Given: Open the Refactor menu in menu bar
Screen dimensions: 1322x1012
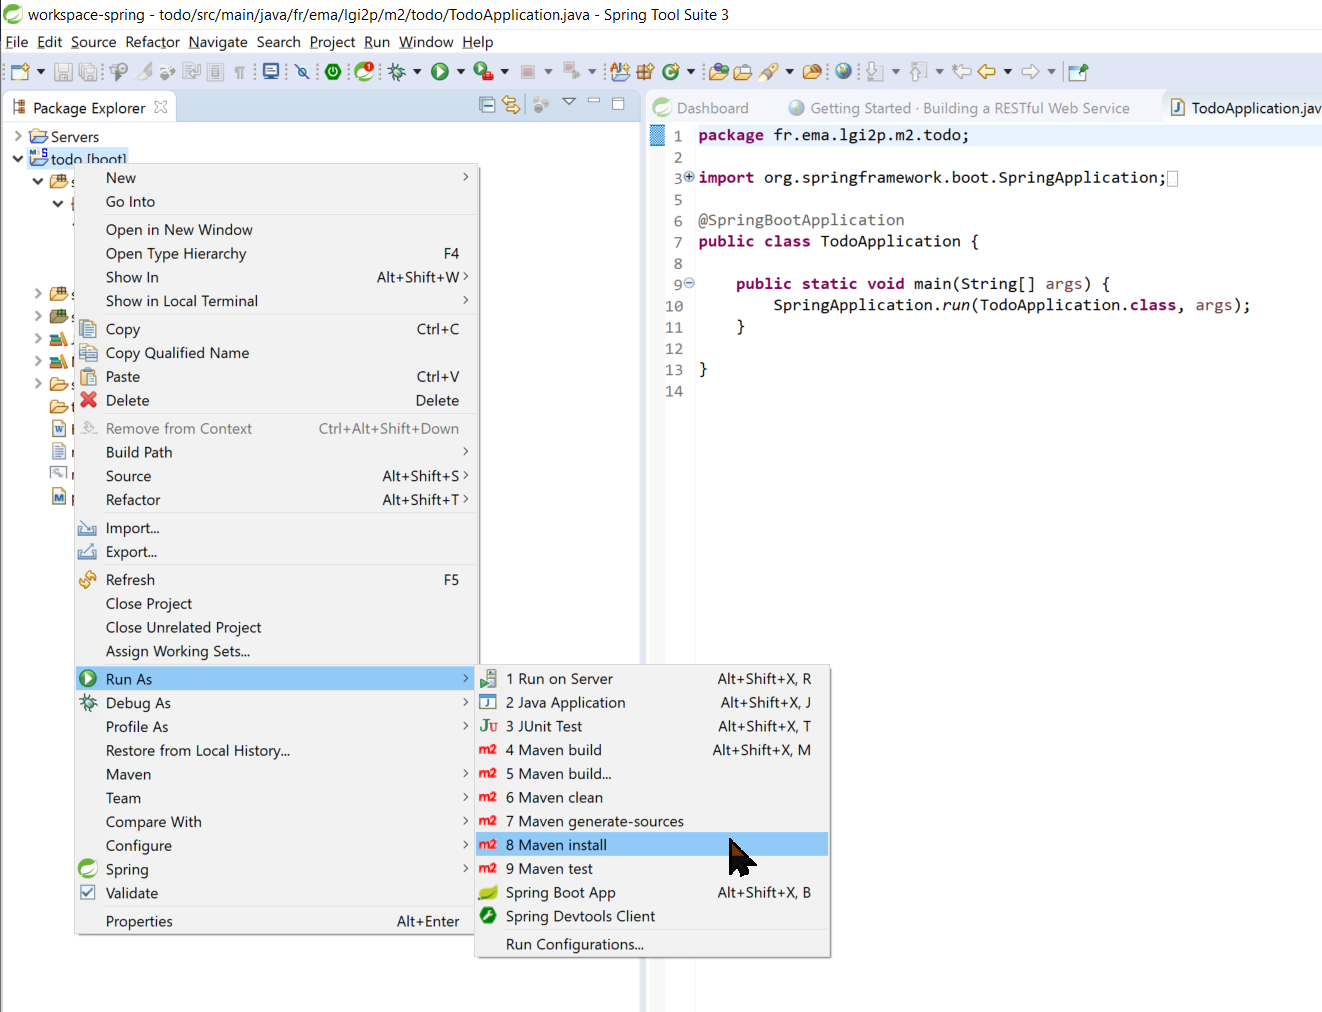Looking at the screenshot, I should click(x=152, y=42).
